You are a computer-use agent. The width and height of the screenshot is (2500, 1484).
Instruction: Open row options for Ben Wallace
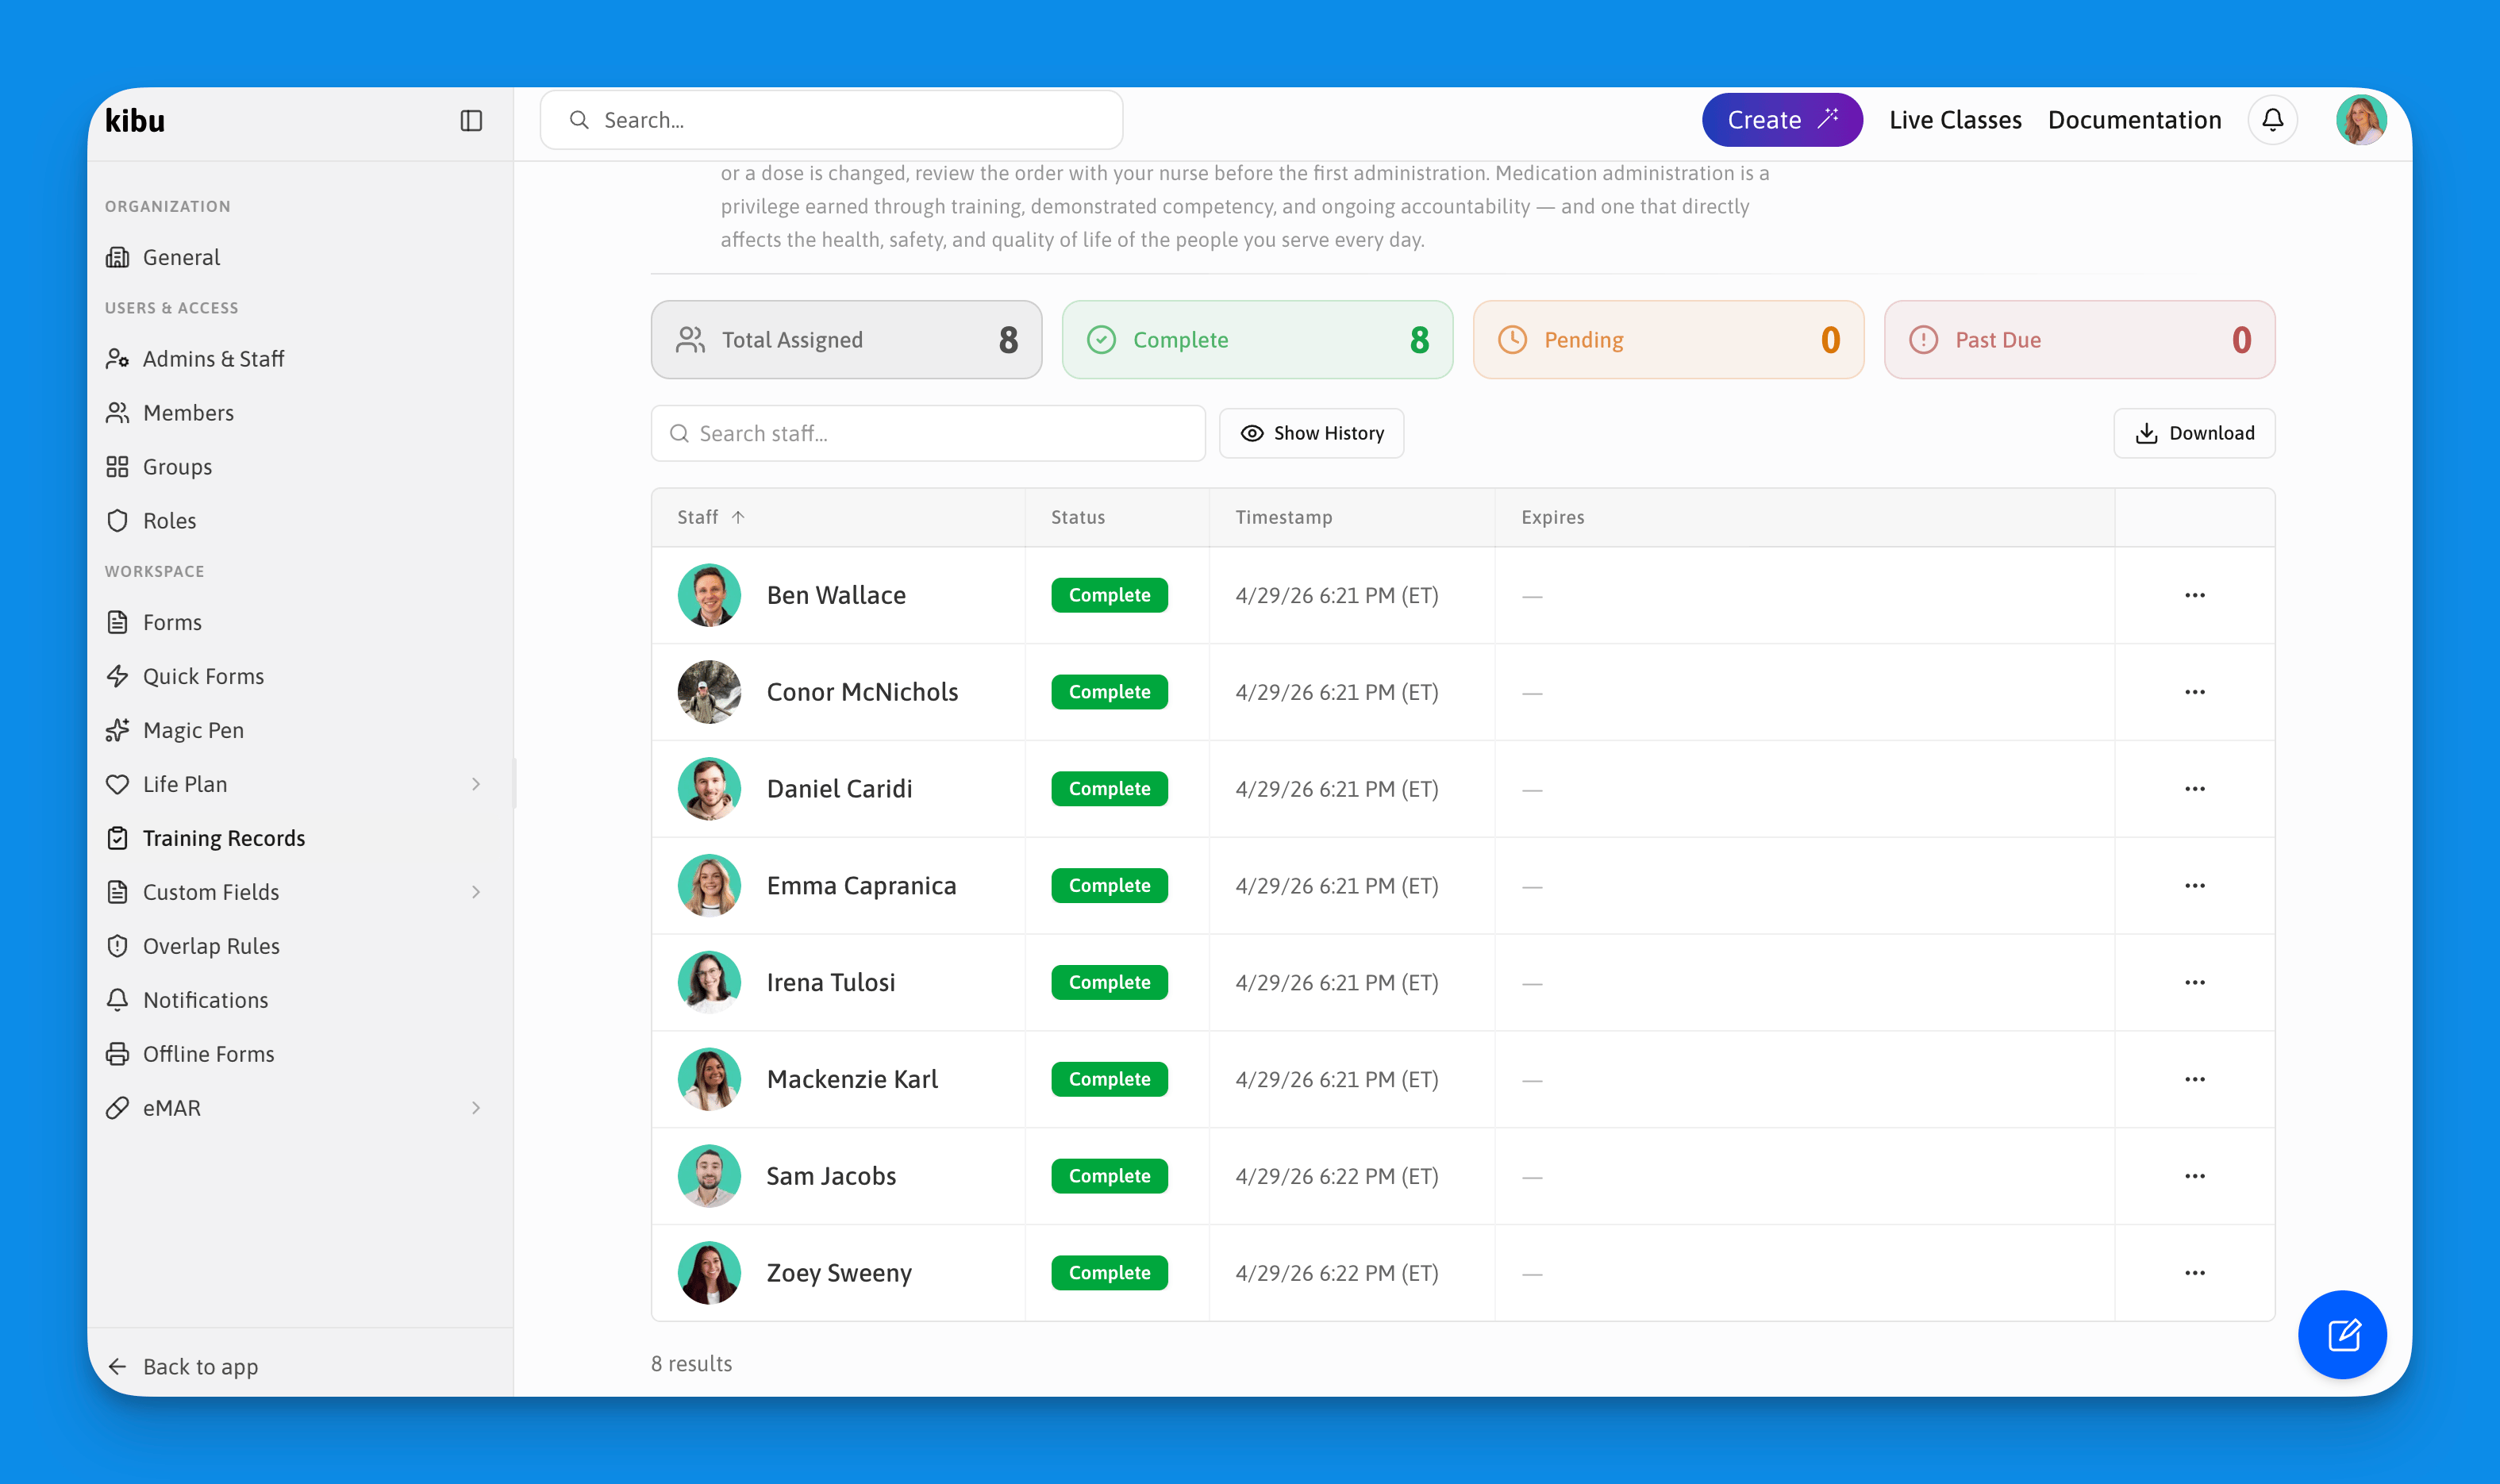(x=2194, y=595)
